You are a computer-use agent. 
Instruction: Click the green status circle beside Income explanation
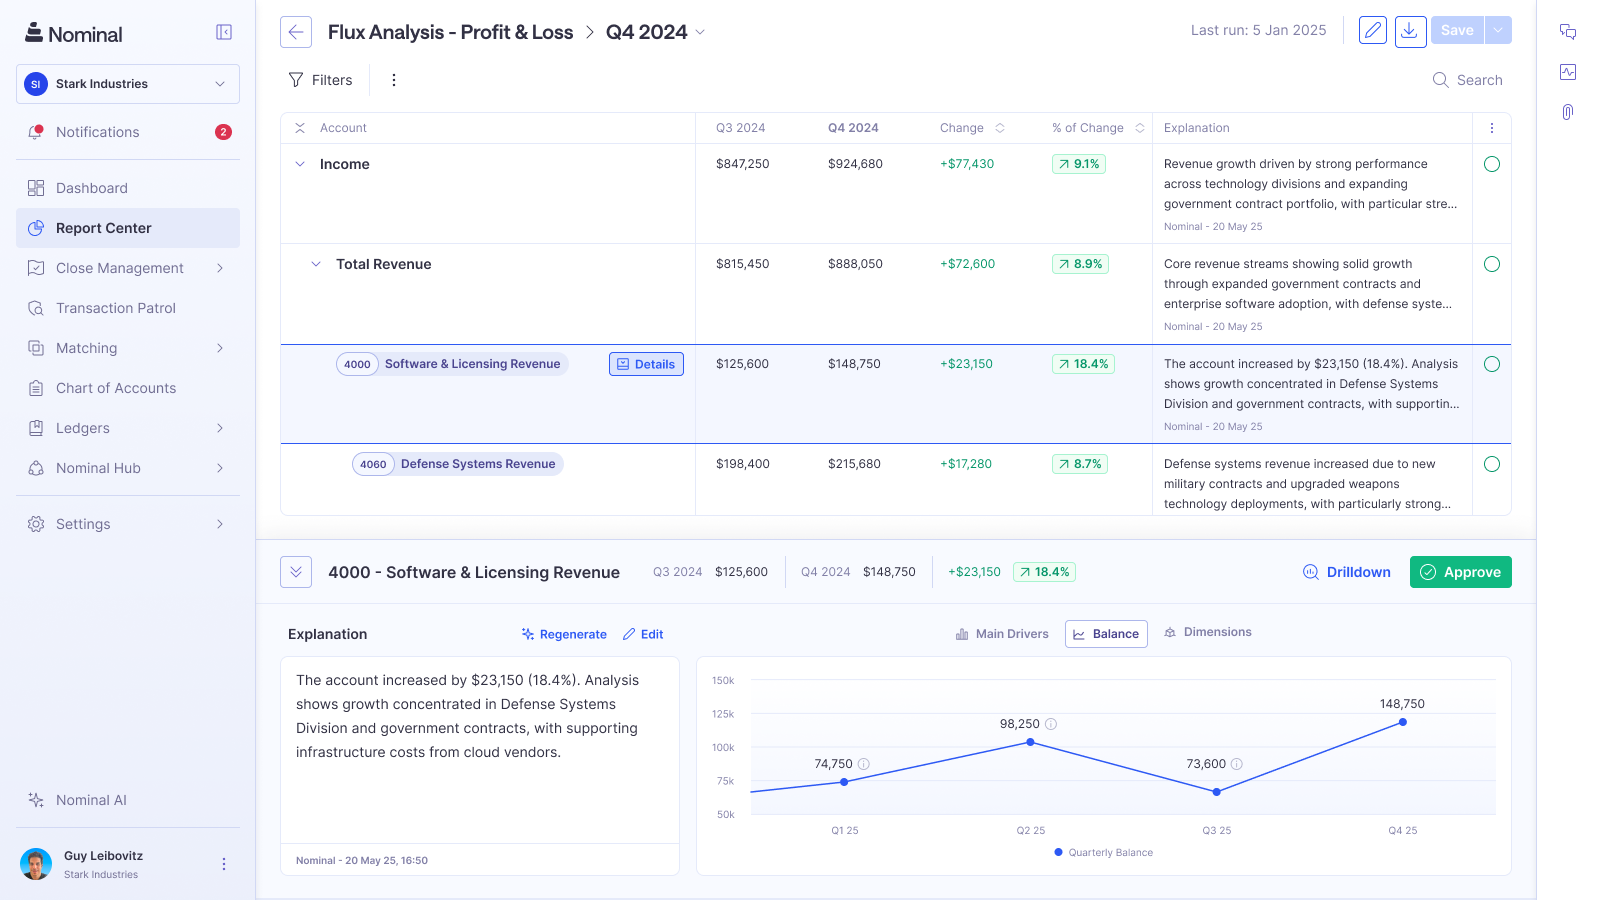[x=1491, y=164]
